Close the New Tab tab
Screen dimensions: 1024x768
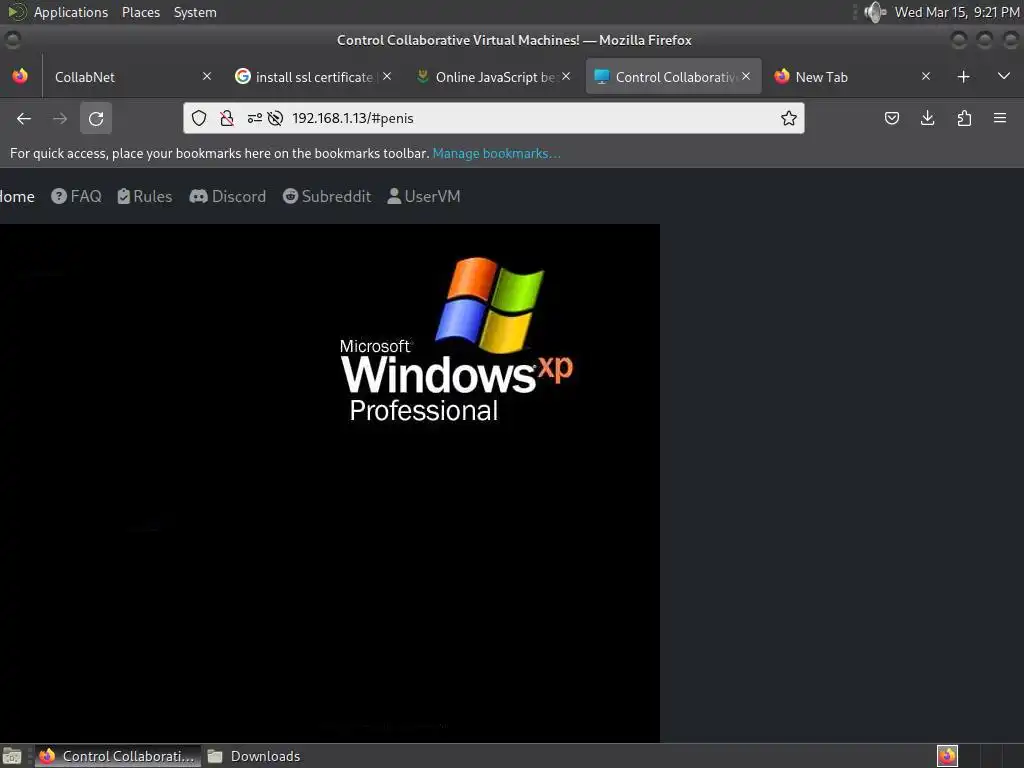[926, 76]
